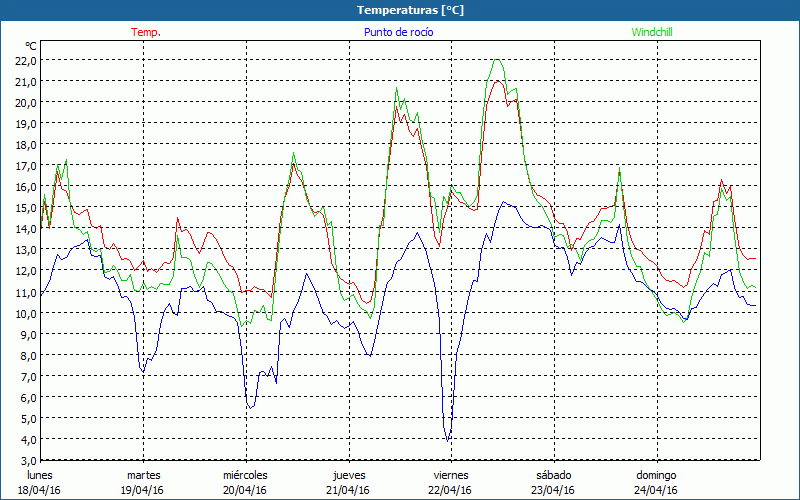Select the 3,0 y-axis value

point(28,460)
